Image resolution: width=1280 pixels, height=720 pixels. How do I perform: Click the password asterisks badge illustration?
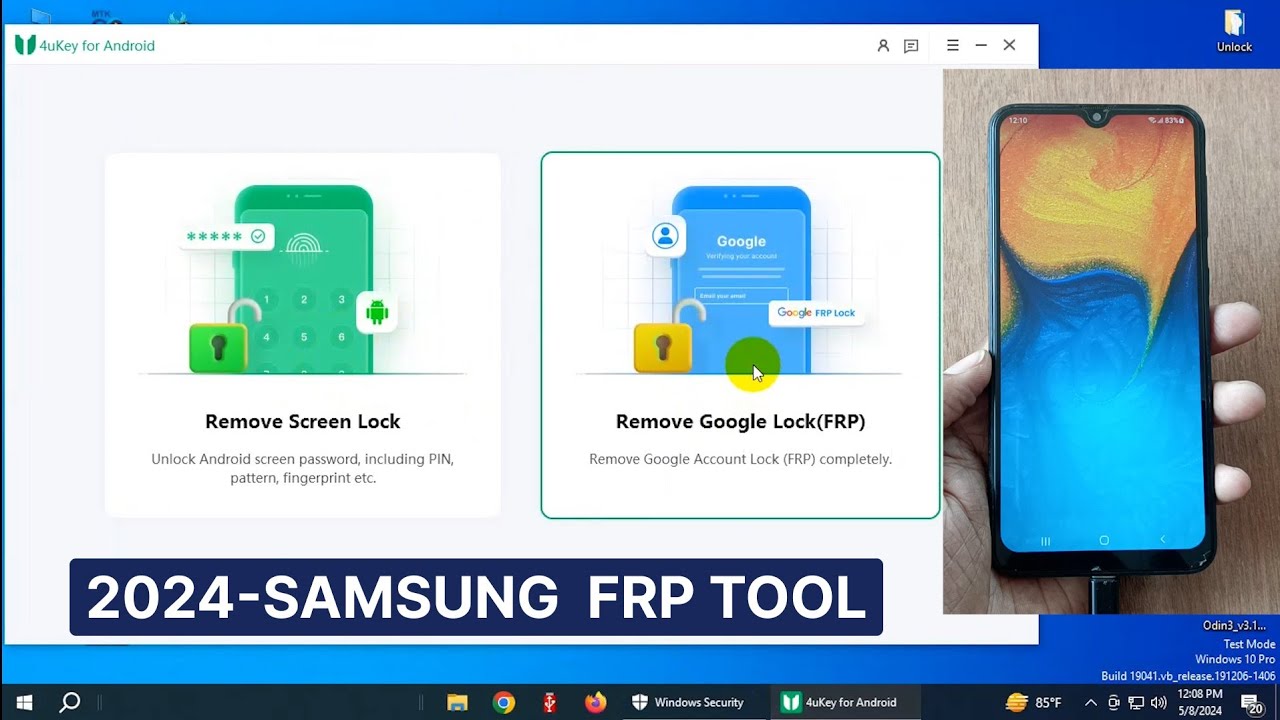(x=227, y=236)
